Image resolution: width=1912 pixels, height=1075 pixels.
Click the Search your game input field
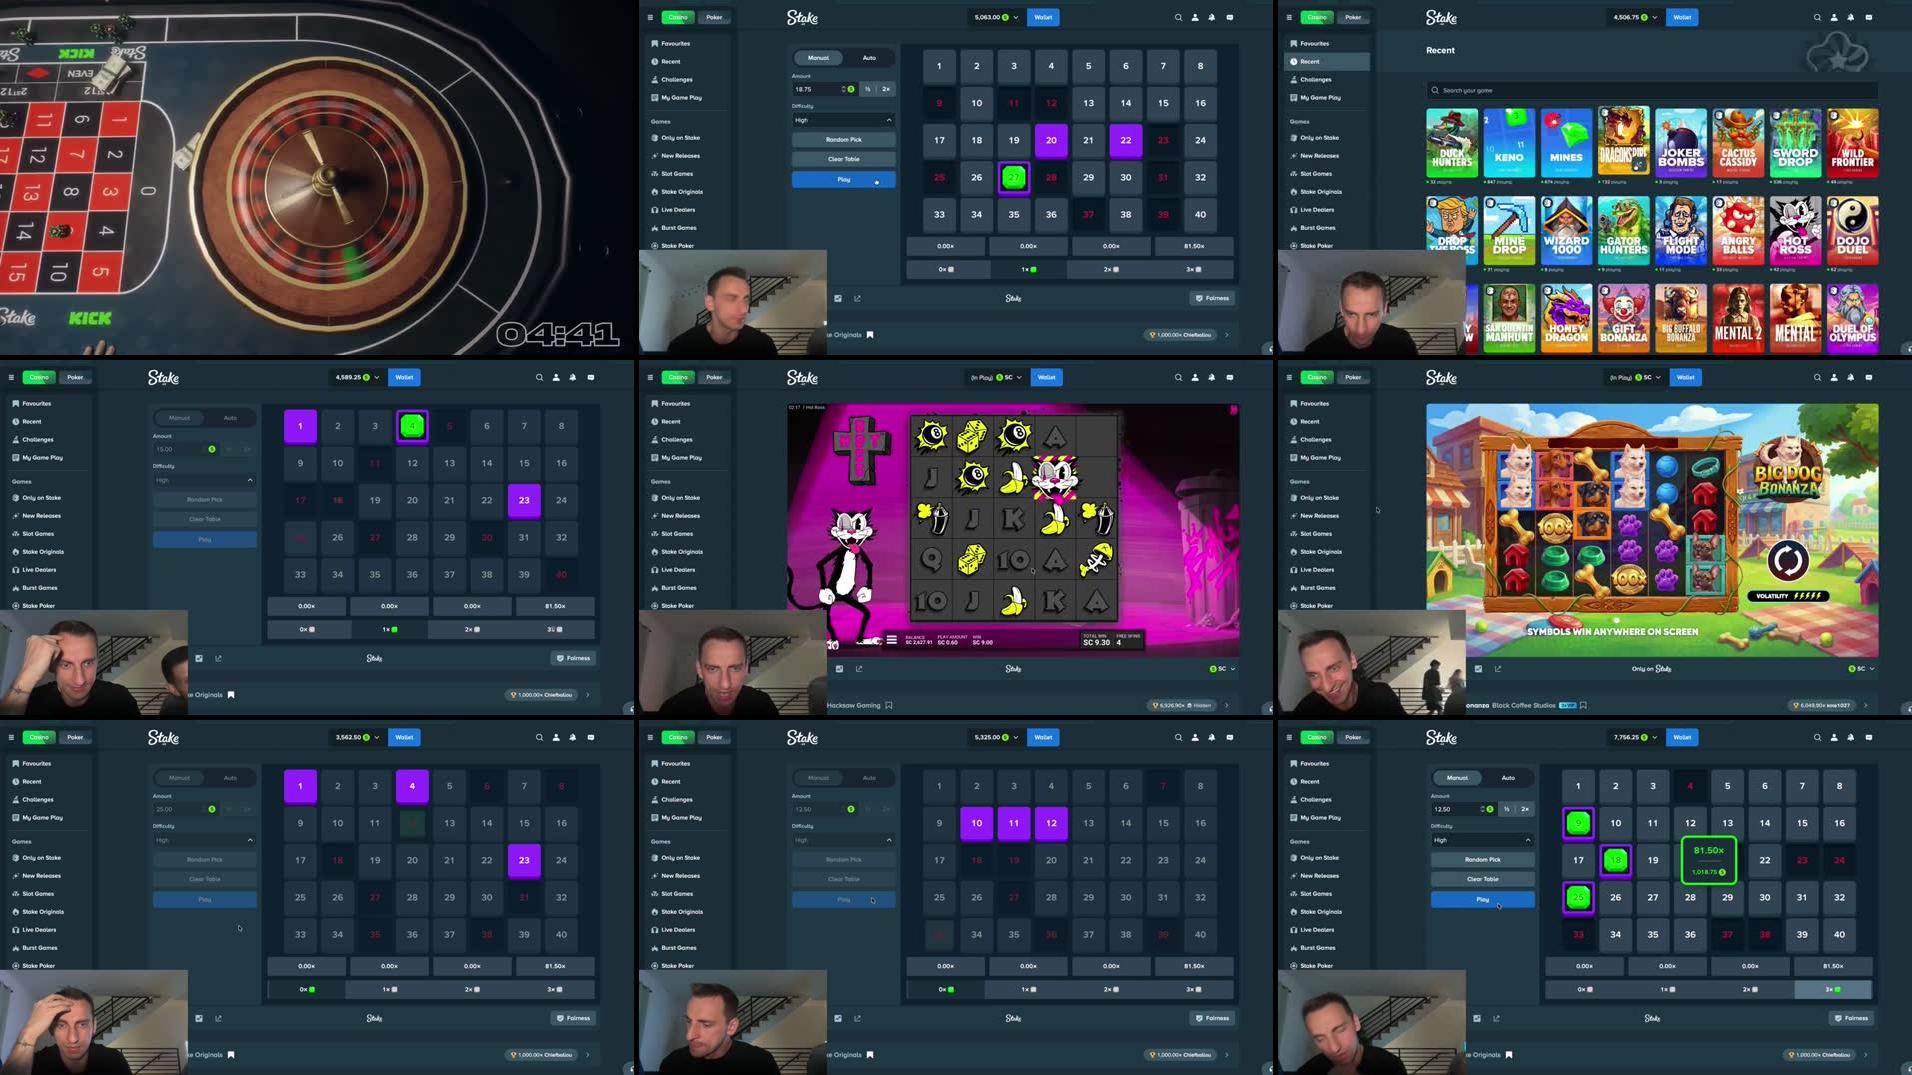tap(1650, 90)
